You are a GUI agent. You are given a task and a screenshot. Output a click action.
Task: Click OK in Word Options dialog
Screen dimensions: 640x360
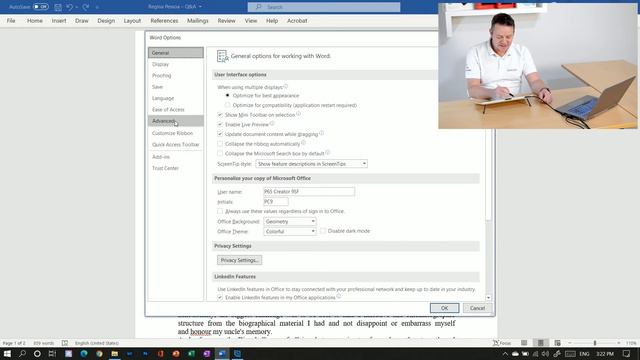(x=444, y=308)
